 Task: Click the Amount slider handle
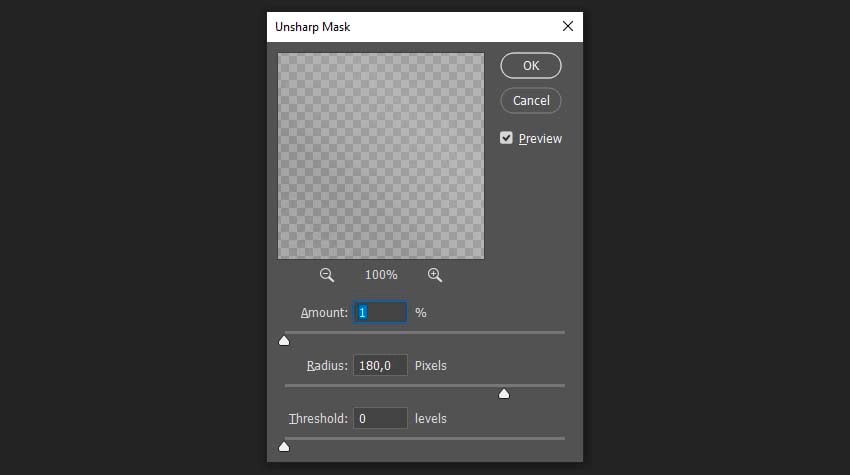284,341
